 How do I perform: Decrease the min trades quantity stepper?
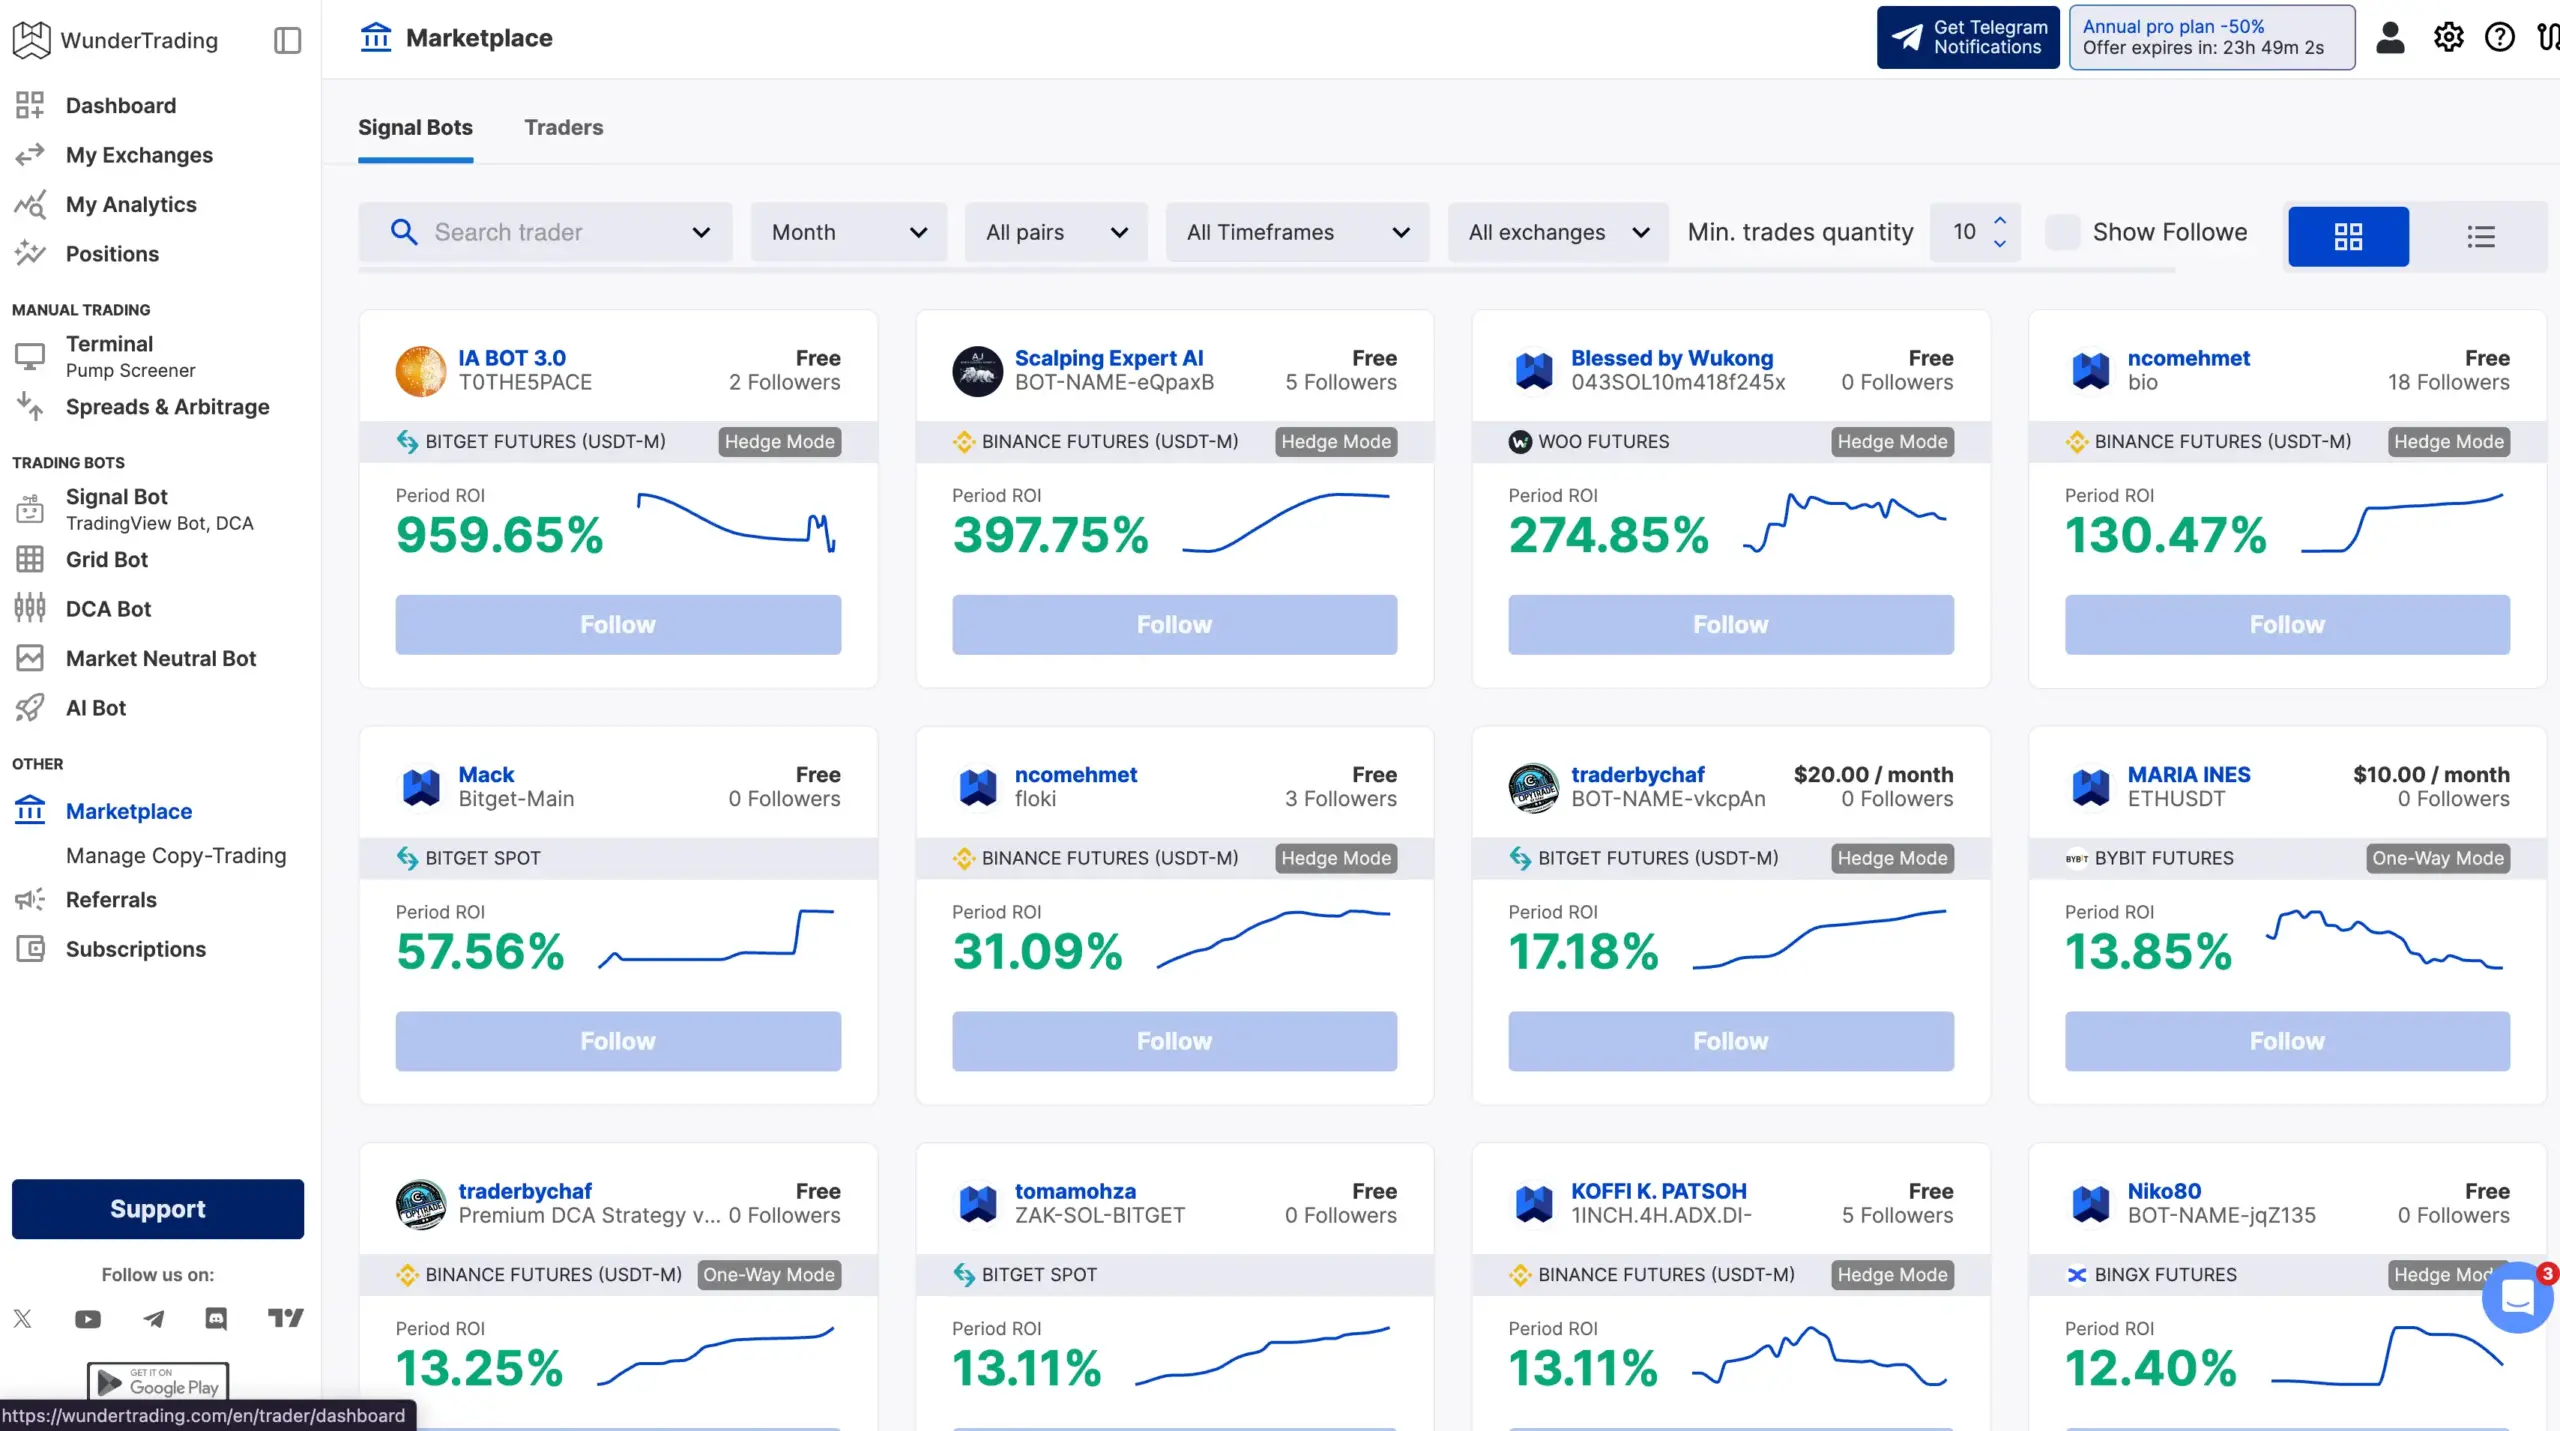(x=1999, y=243)
